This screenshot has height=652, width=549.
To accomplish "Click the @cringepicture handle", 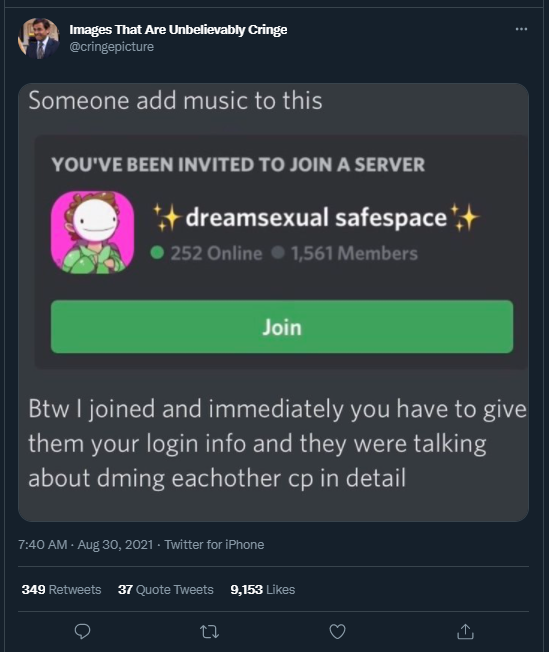I will 111,47.
